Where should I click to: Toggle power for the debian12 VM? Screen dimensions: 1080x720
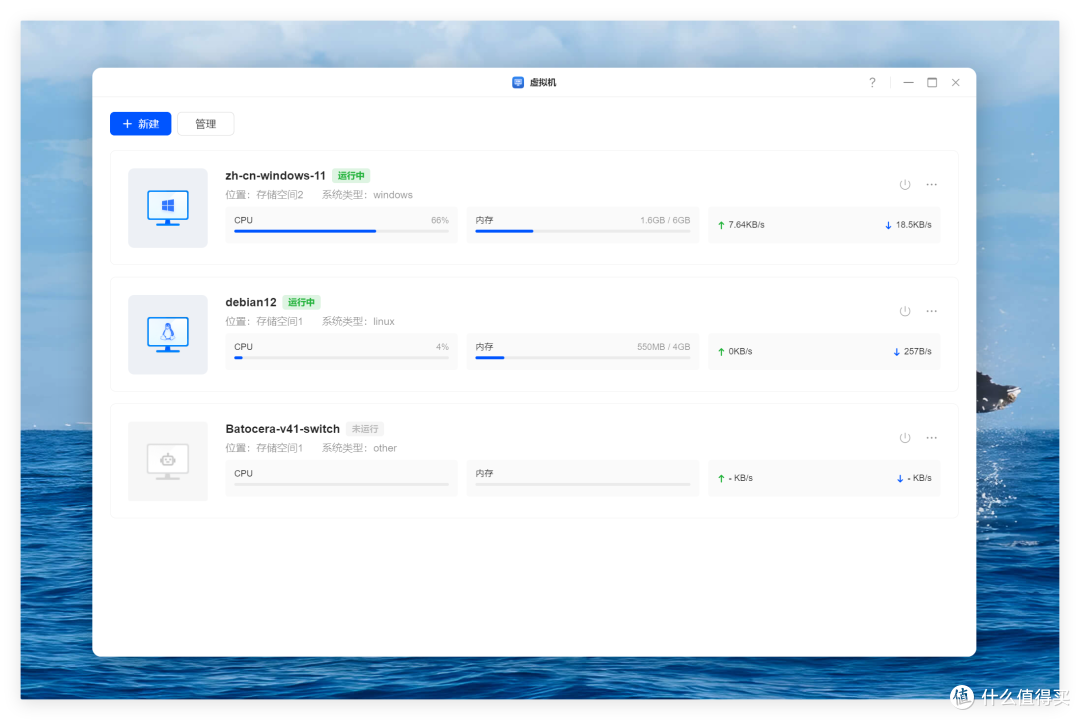(x=904, y=311)
